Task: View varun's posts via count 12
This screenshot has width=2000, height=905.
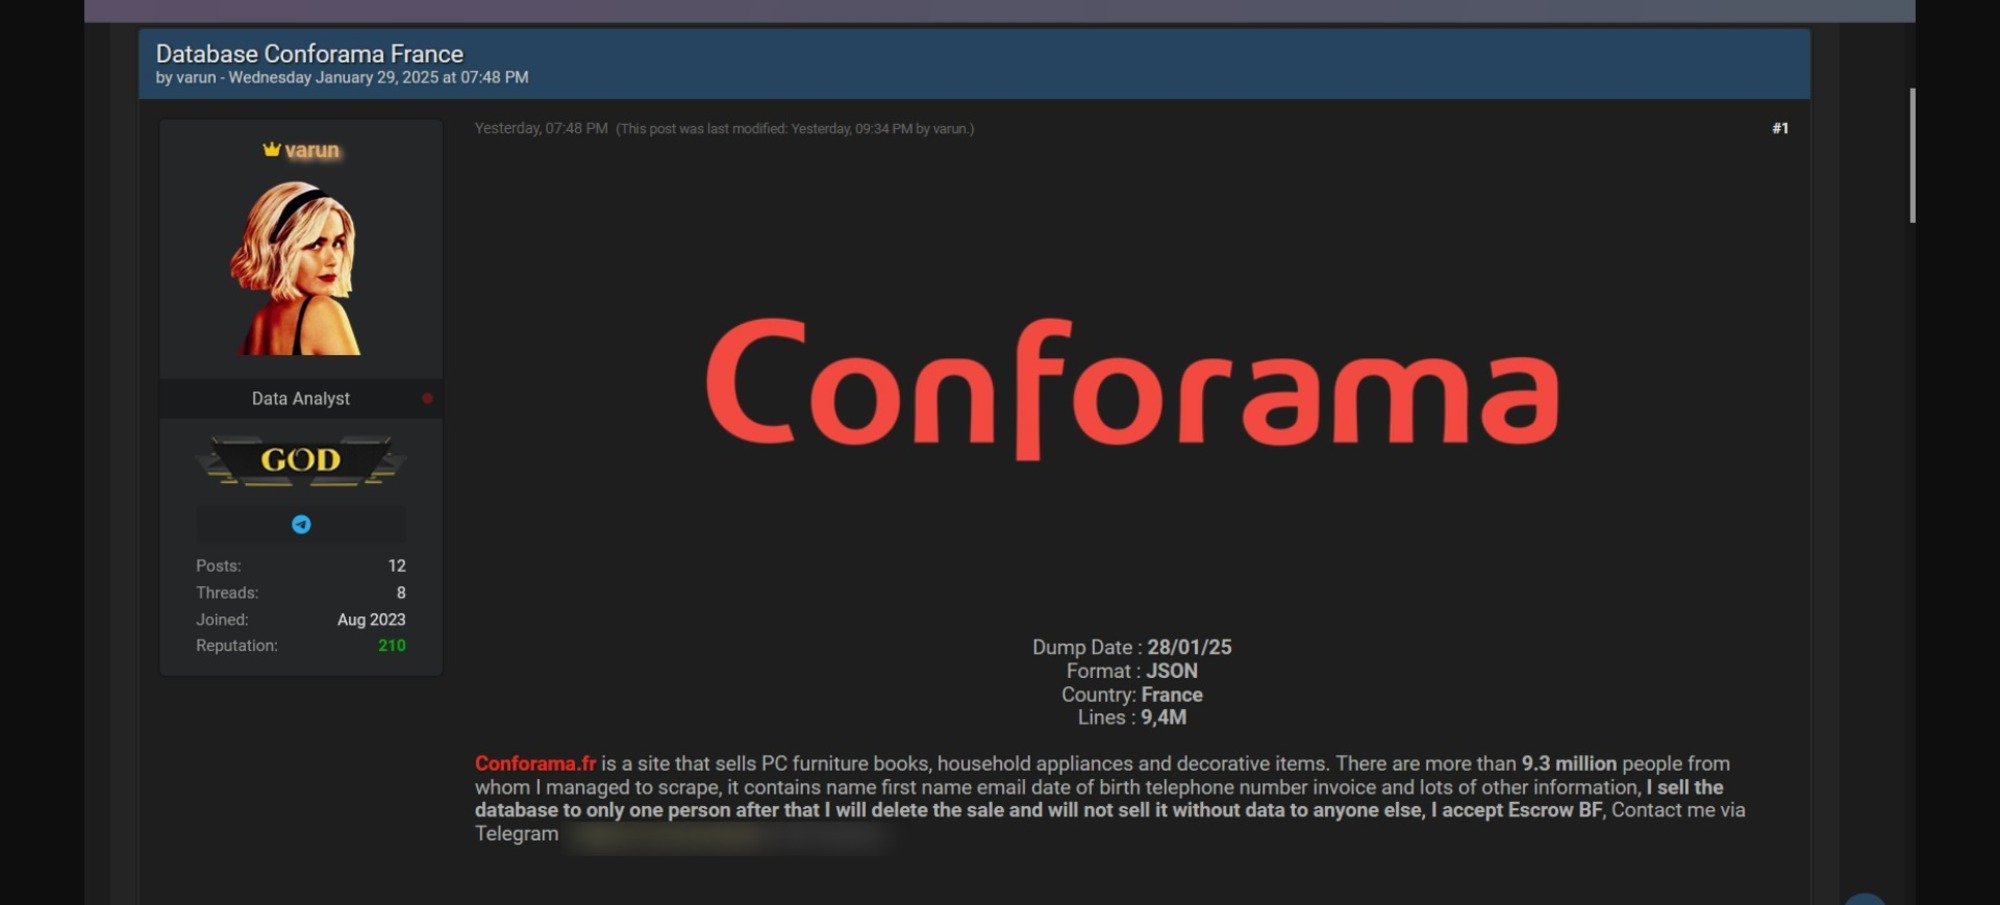Action: (396, 566)
